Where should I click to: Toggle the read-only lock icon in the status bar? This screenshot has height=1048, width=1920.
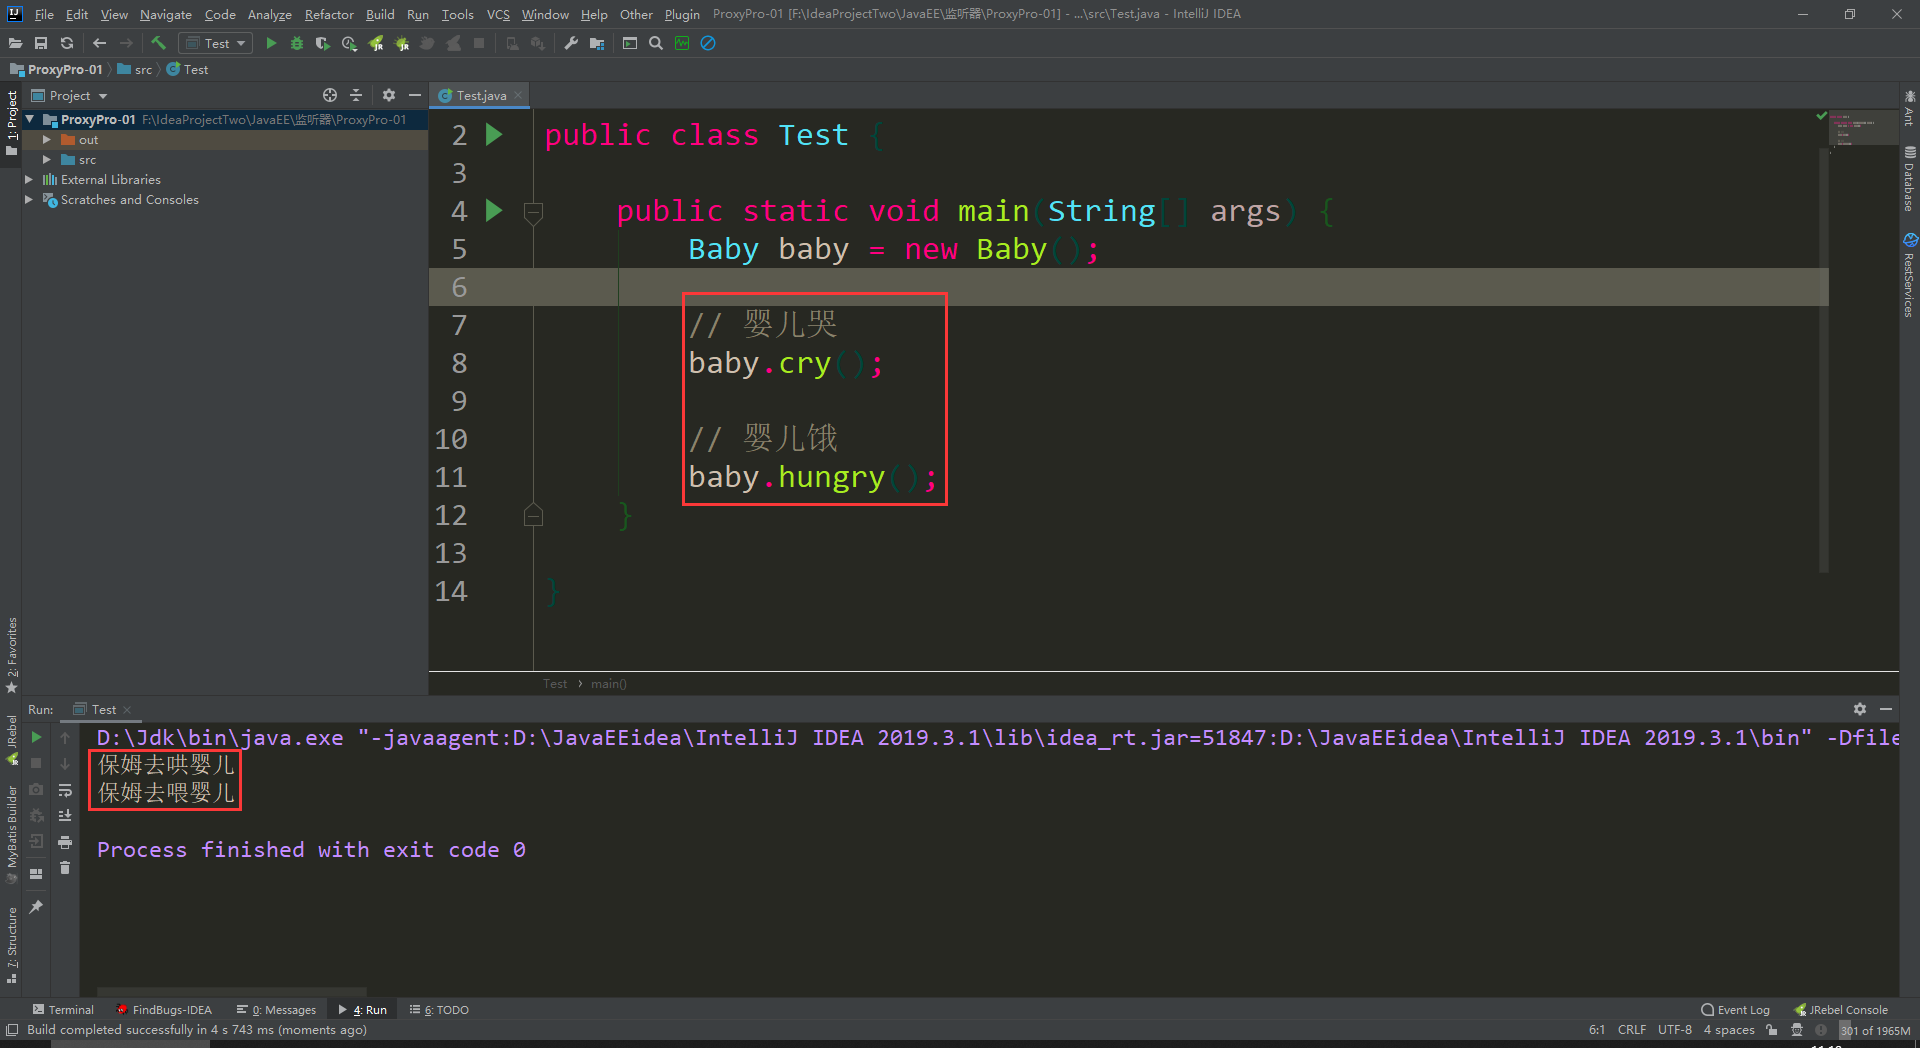coord(1772,1030)
